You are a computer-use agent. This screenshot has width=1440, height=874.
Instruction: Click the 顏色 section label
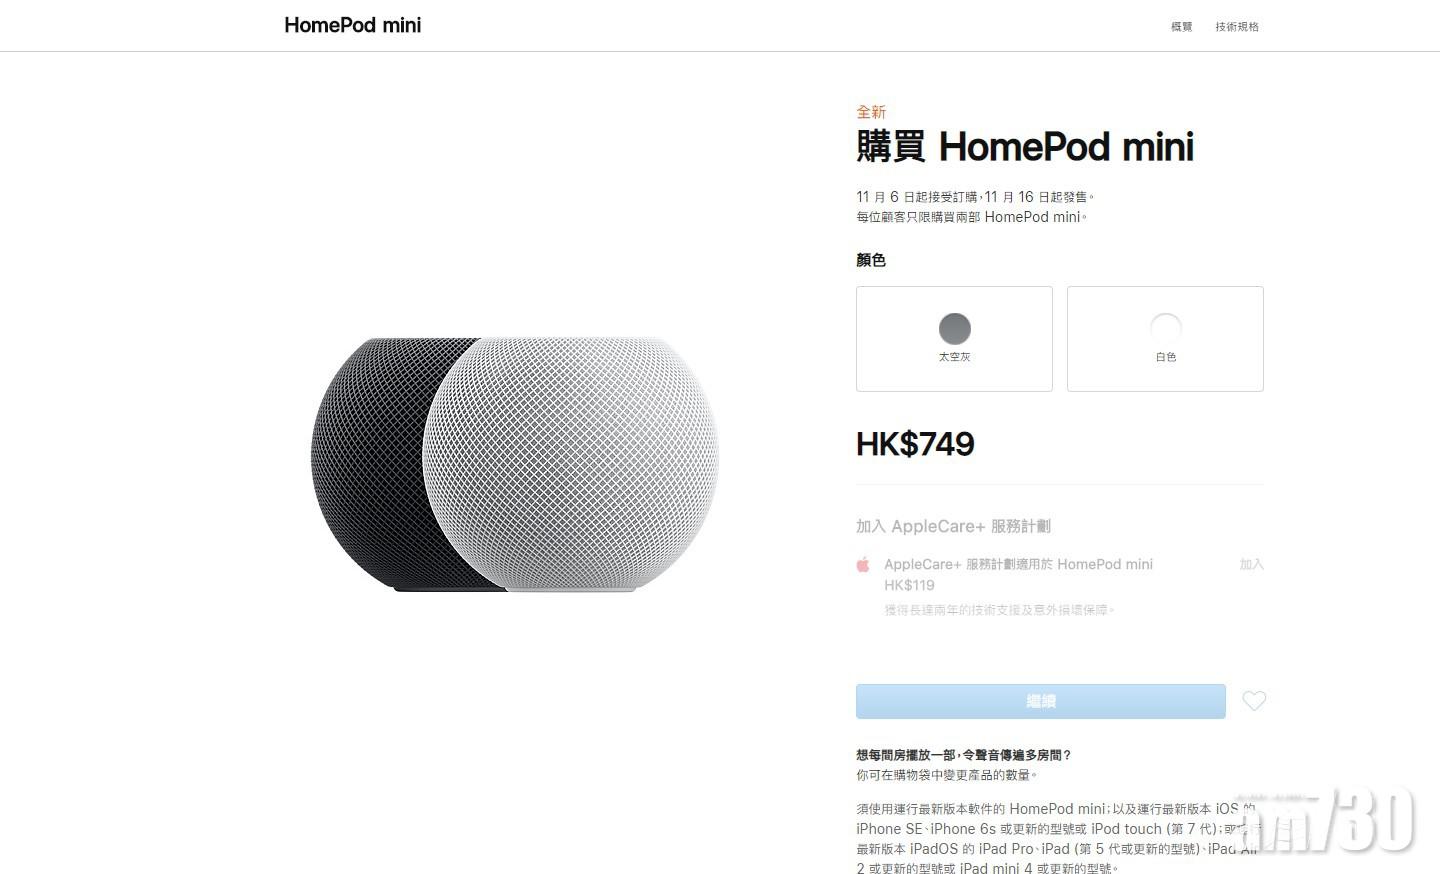[871, 260]
